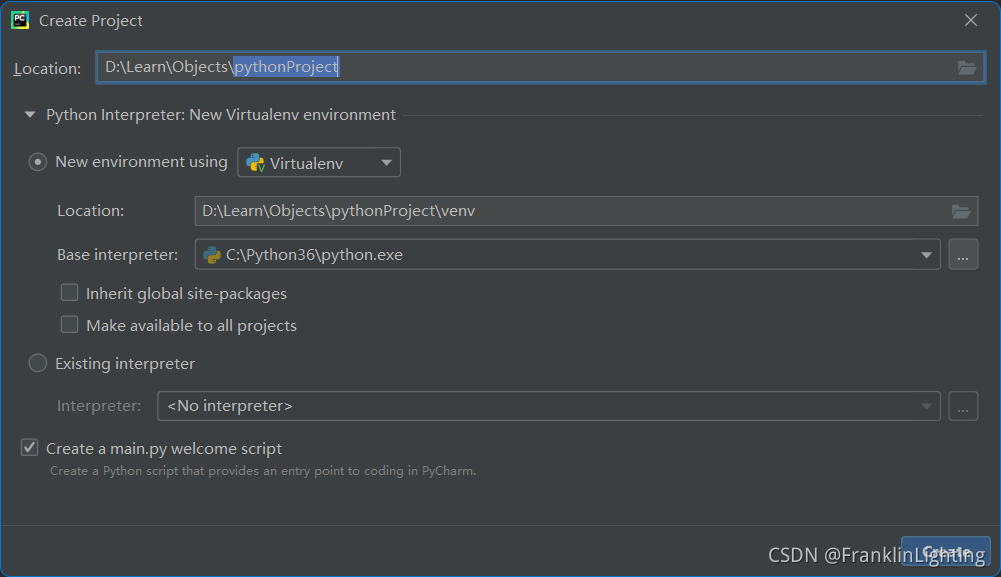Click the main.py entry point description text

[x=263, y=471]
